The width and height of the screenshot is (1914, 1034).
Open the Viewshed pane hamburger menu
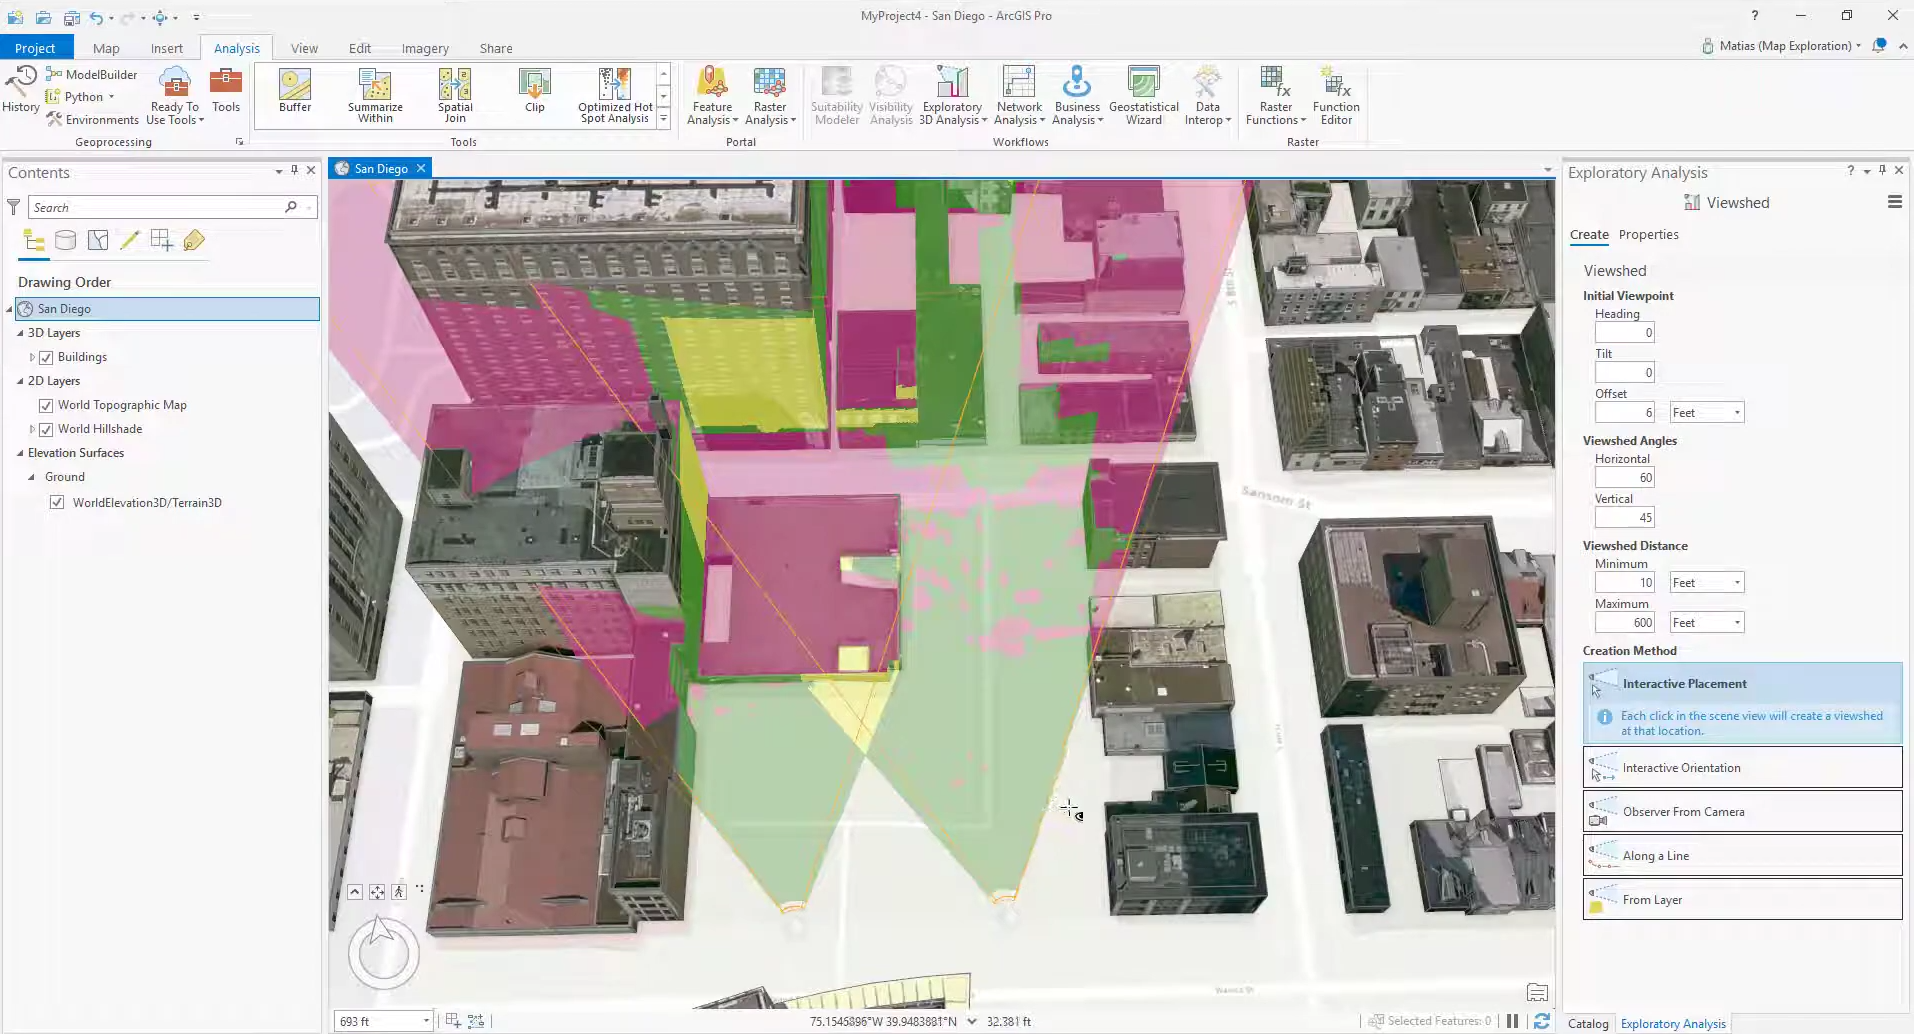pyautogui.click(x=1894, y=202)
